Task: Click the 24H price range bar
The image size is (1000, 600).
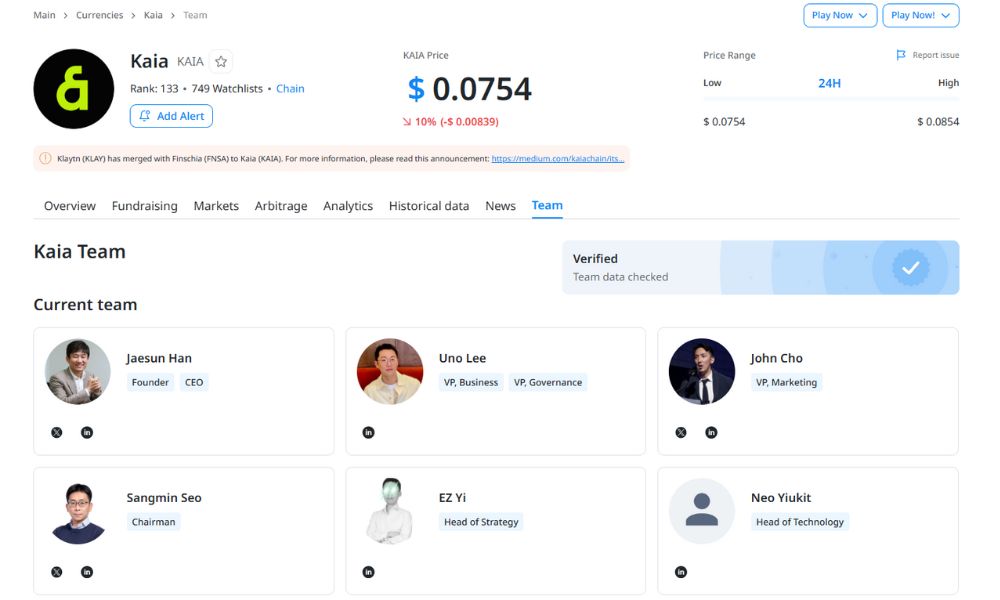Action: click(x=830, y=100)
